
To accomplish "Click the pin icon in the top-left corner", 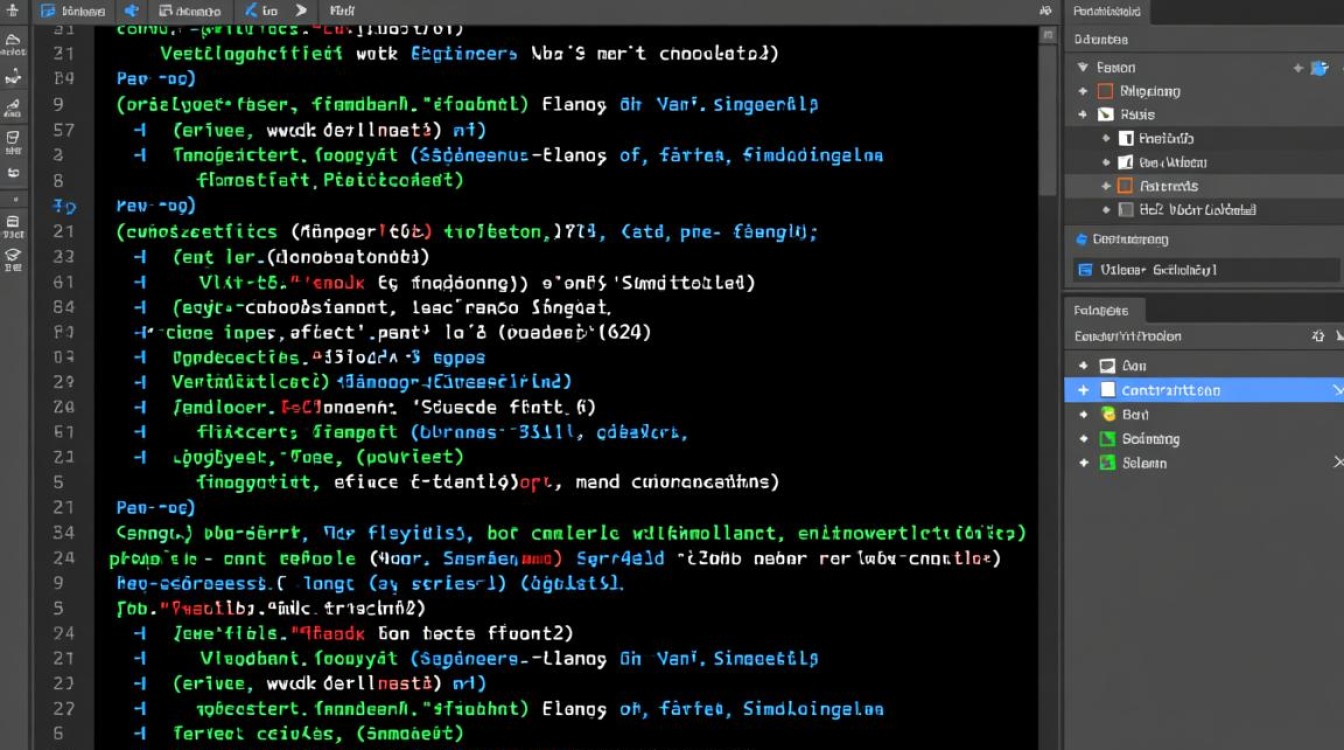I will (x=13, y=12).
